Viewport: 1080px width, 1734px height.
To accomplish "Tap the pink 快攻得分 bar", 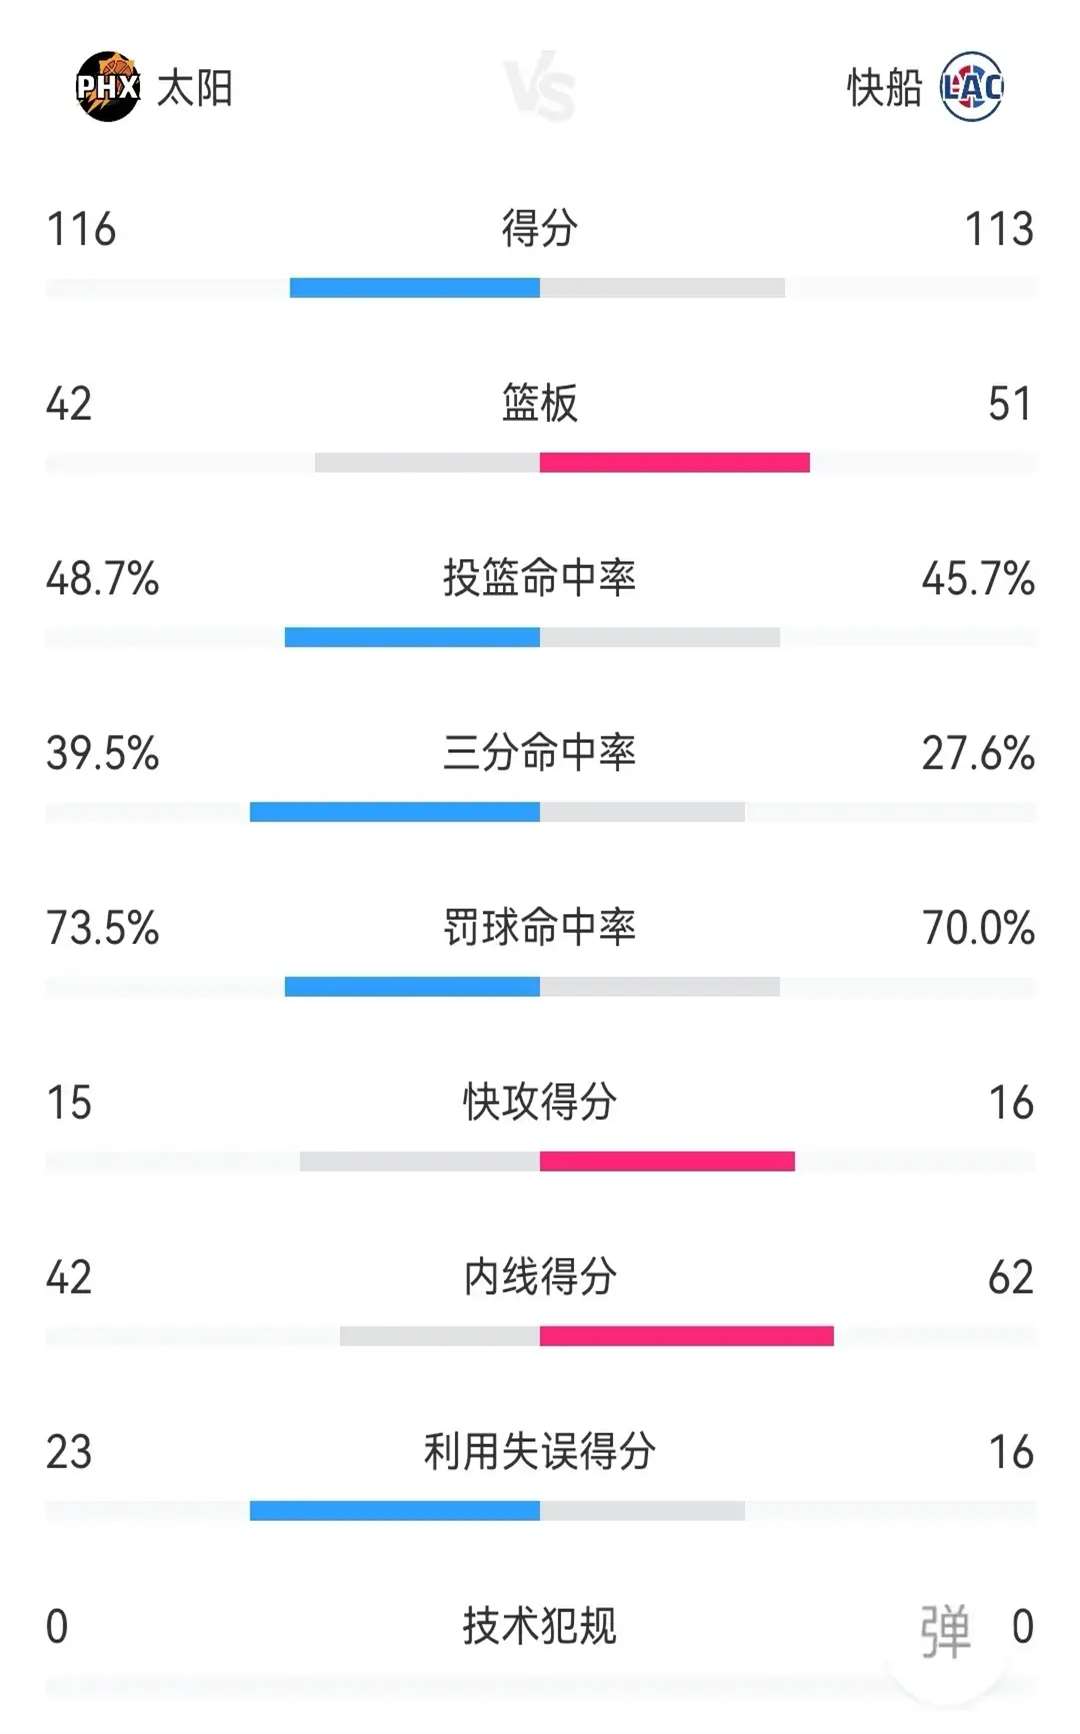I will pyautogui.click(x=667, y=1161).
